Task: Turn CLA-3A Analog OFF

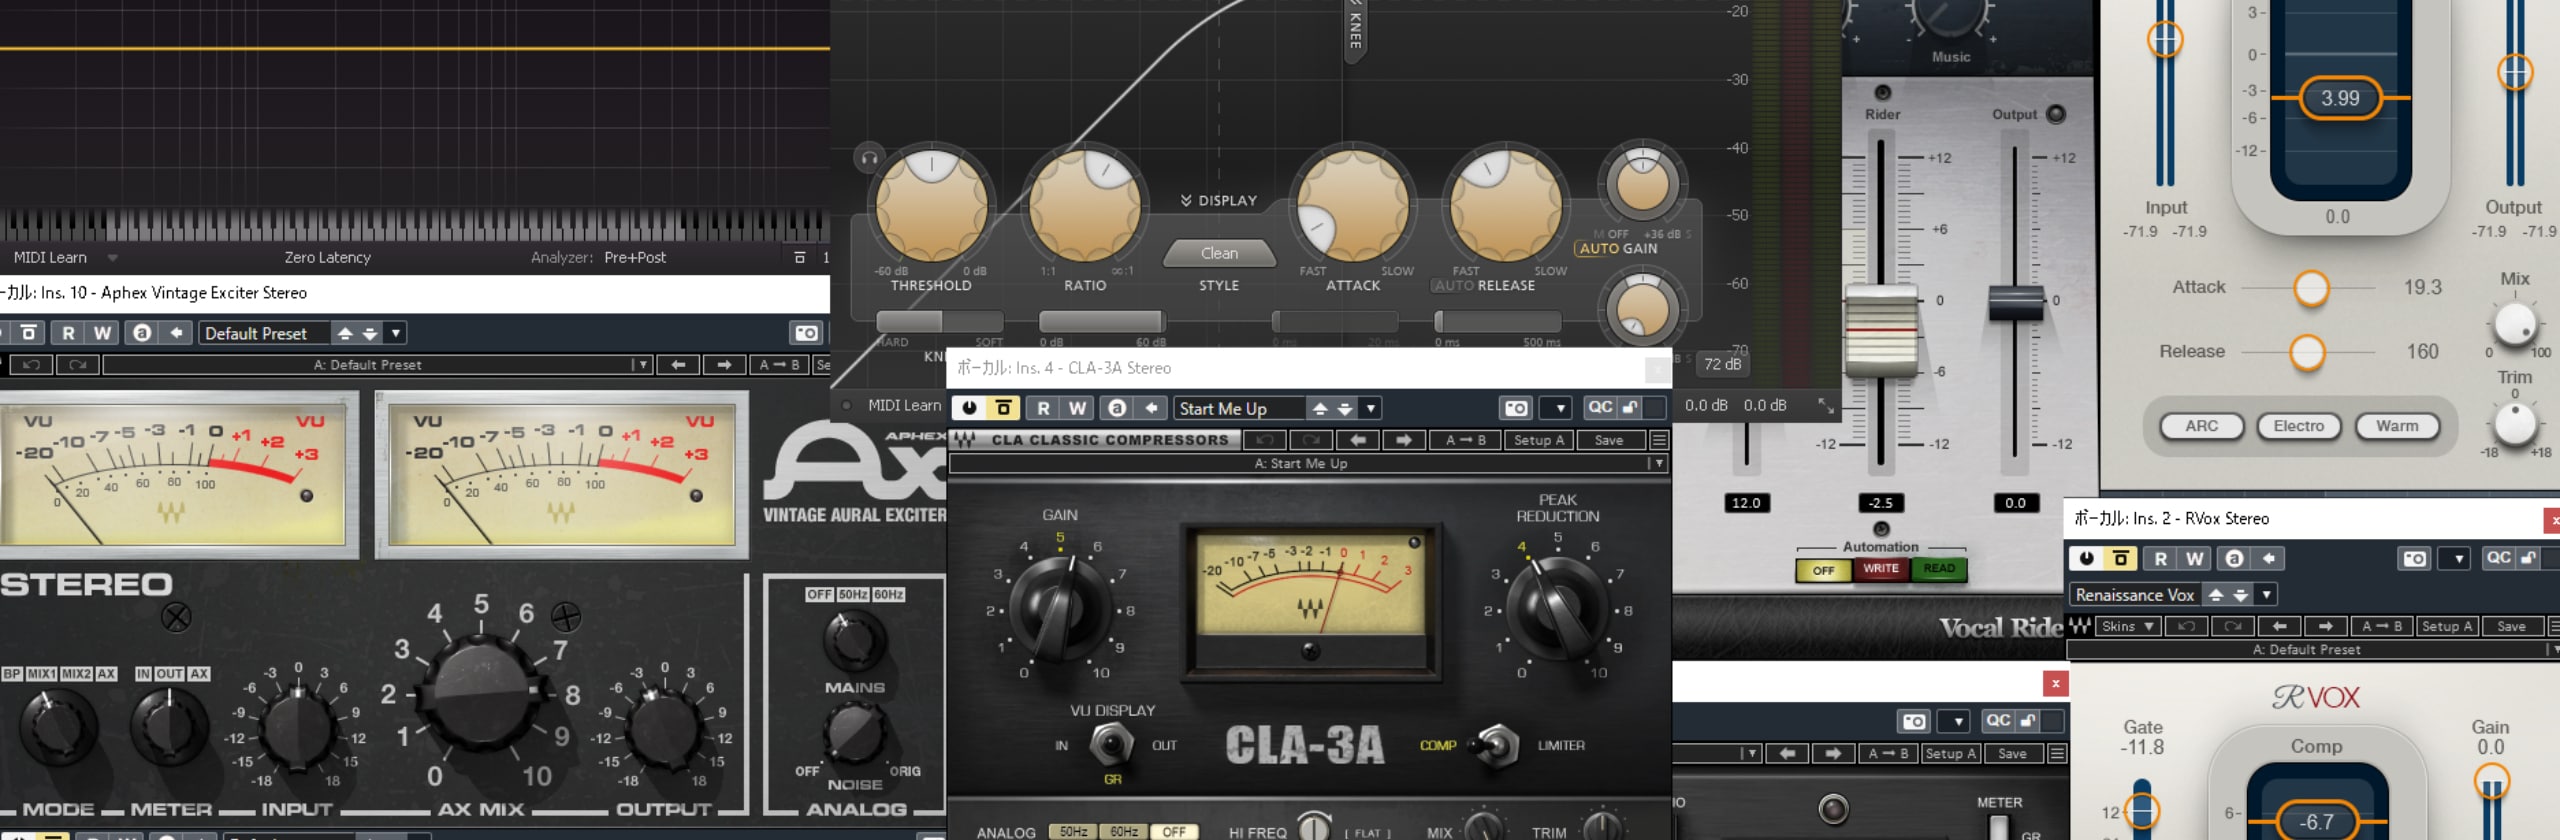Action: tap(1174, 832)
